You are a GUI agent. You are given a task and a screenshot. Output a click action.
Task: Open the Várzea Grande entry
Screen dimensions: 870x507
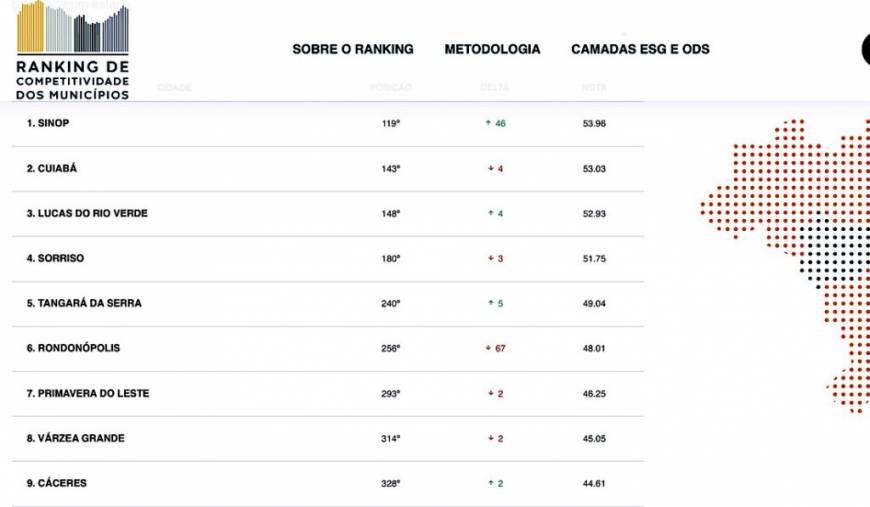click(x=328, y=438)
